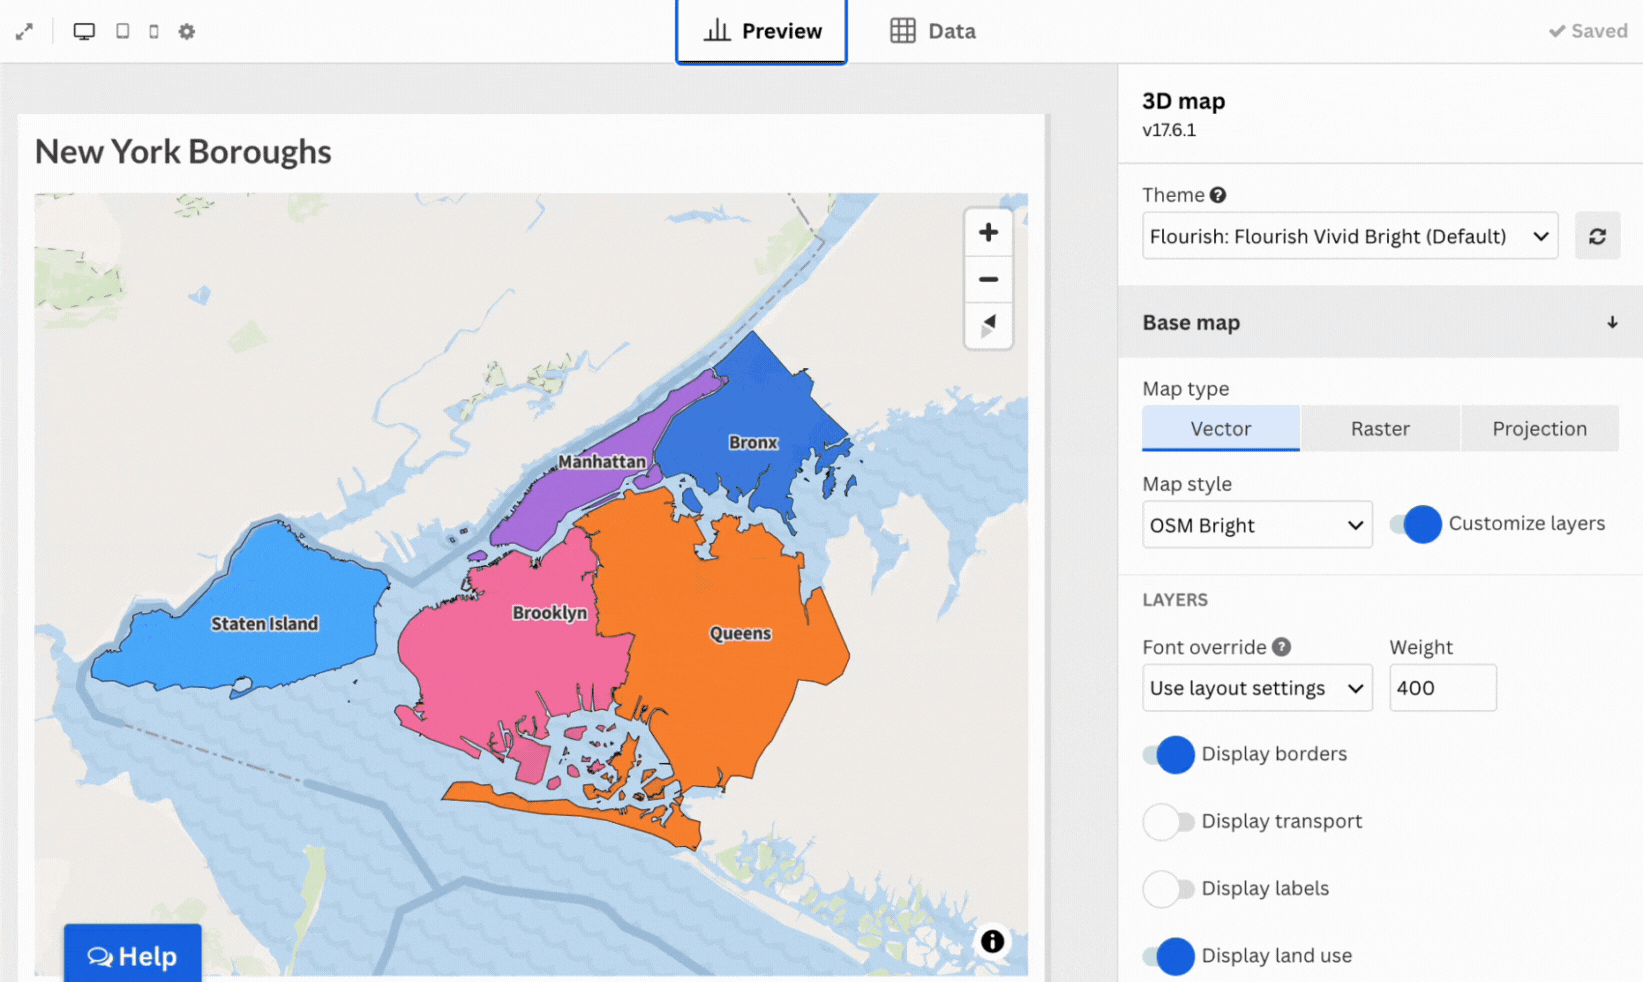This screenshot has height=982, width=1643.
Task: Click the map attribution info icon
Action: (992, 941)
